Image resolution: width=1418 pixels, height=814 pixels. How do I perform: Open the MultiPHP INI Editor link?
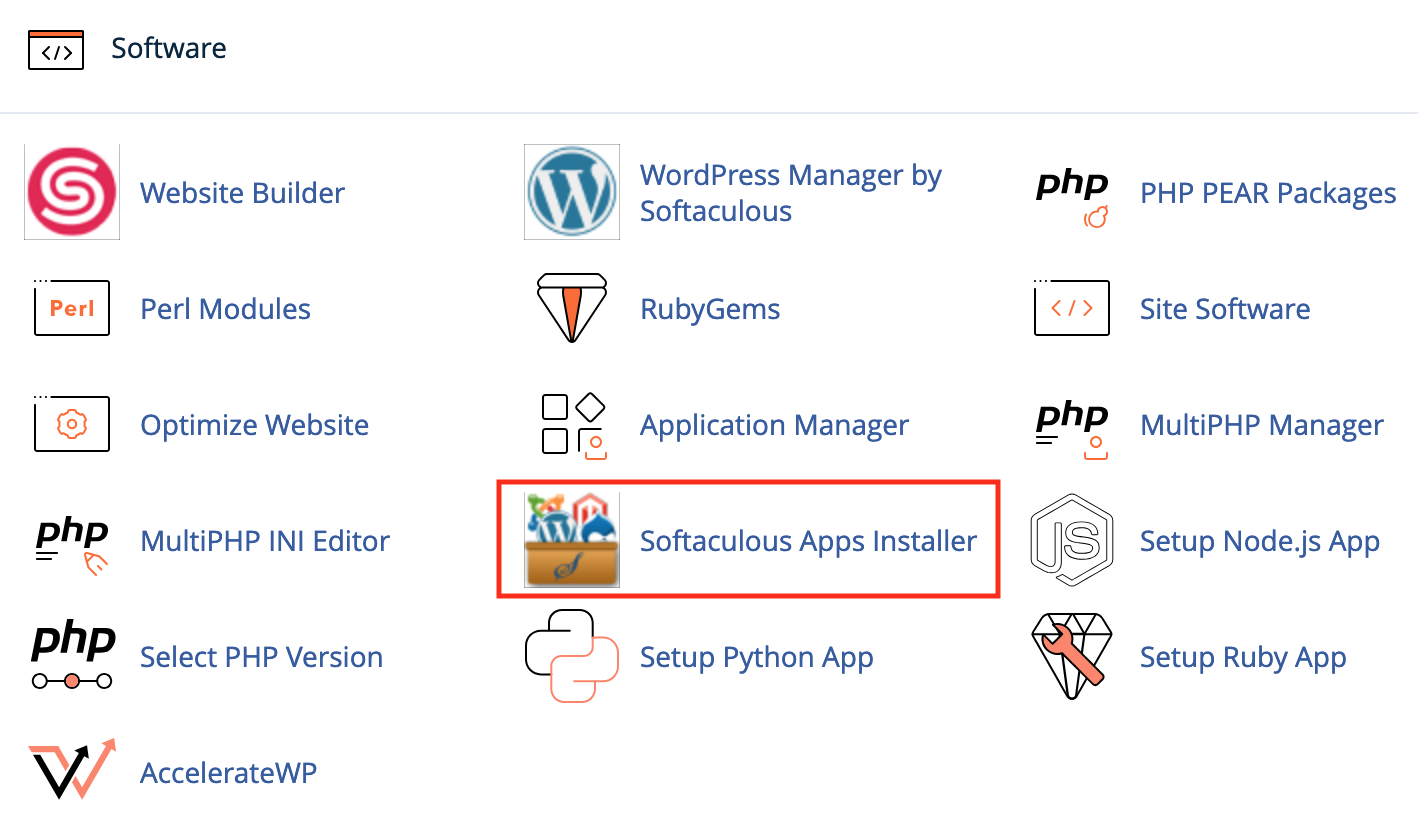(x=265, y=541)
